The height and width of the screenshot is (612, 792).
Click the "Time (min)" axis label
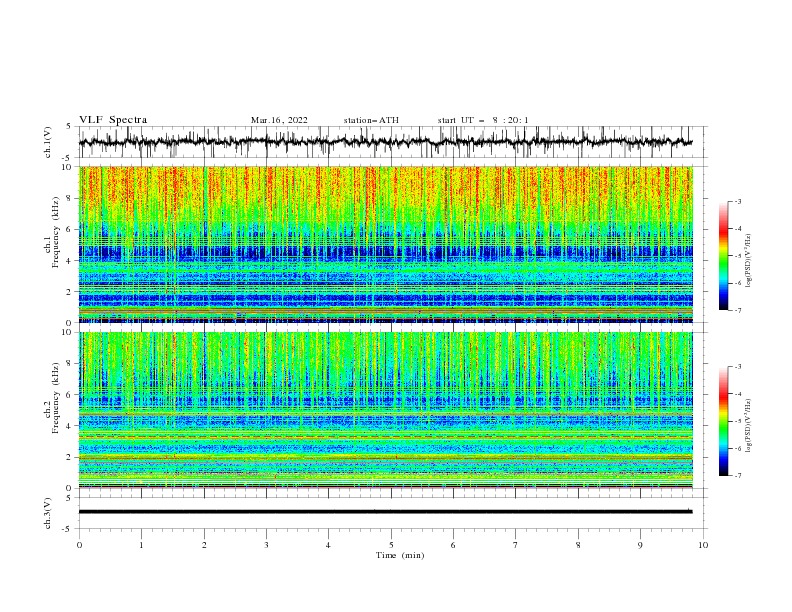coord(400,555)
